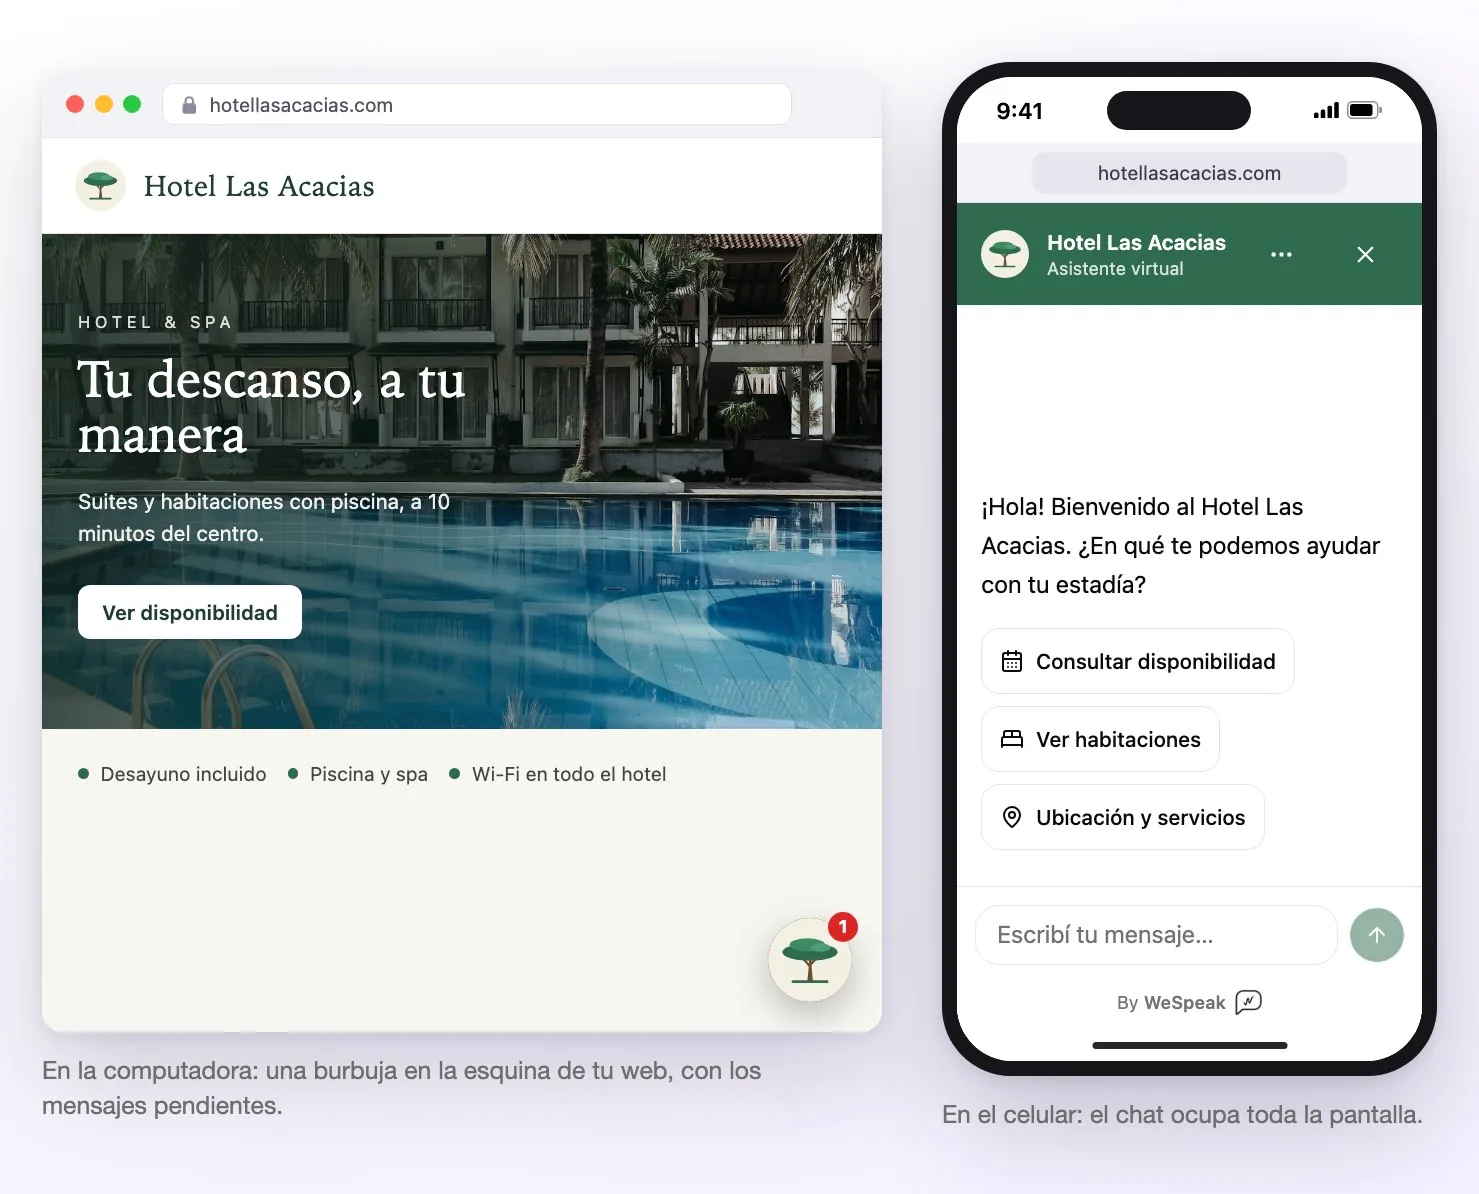Focus the Escribí tu mensaje input
This screenshot has height=1194, width=1479.
coord(1156,935)
